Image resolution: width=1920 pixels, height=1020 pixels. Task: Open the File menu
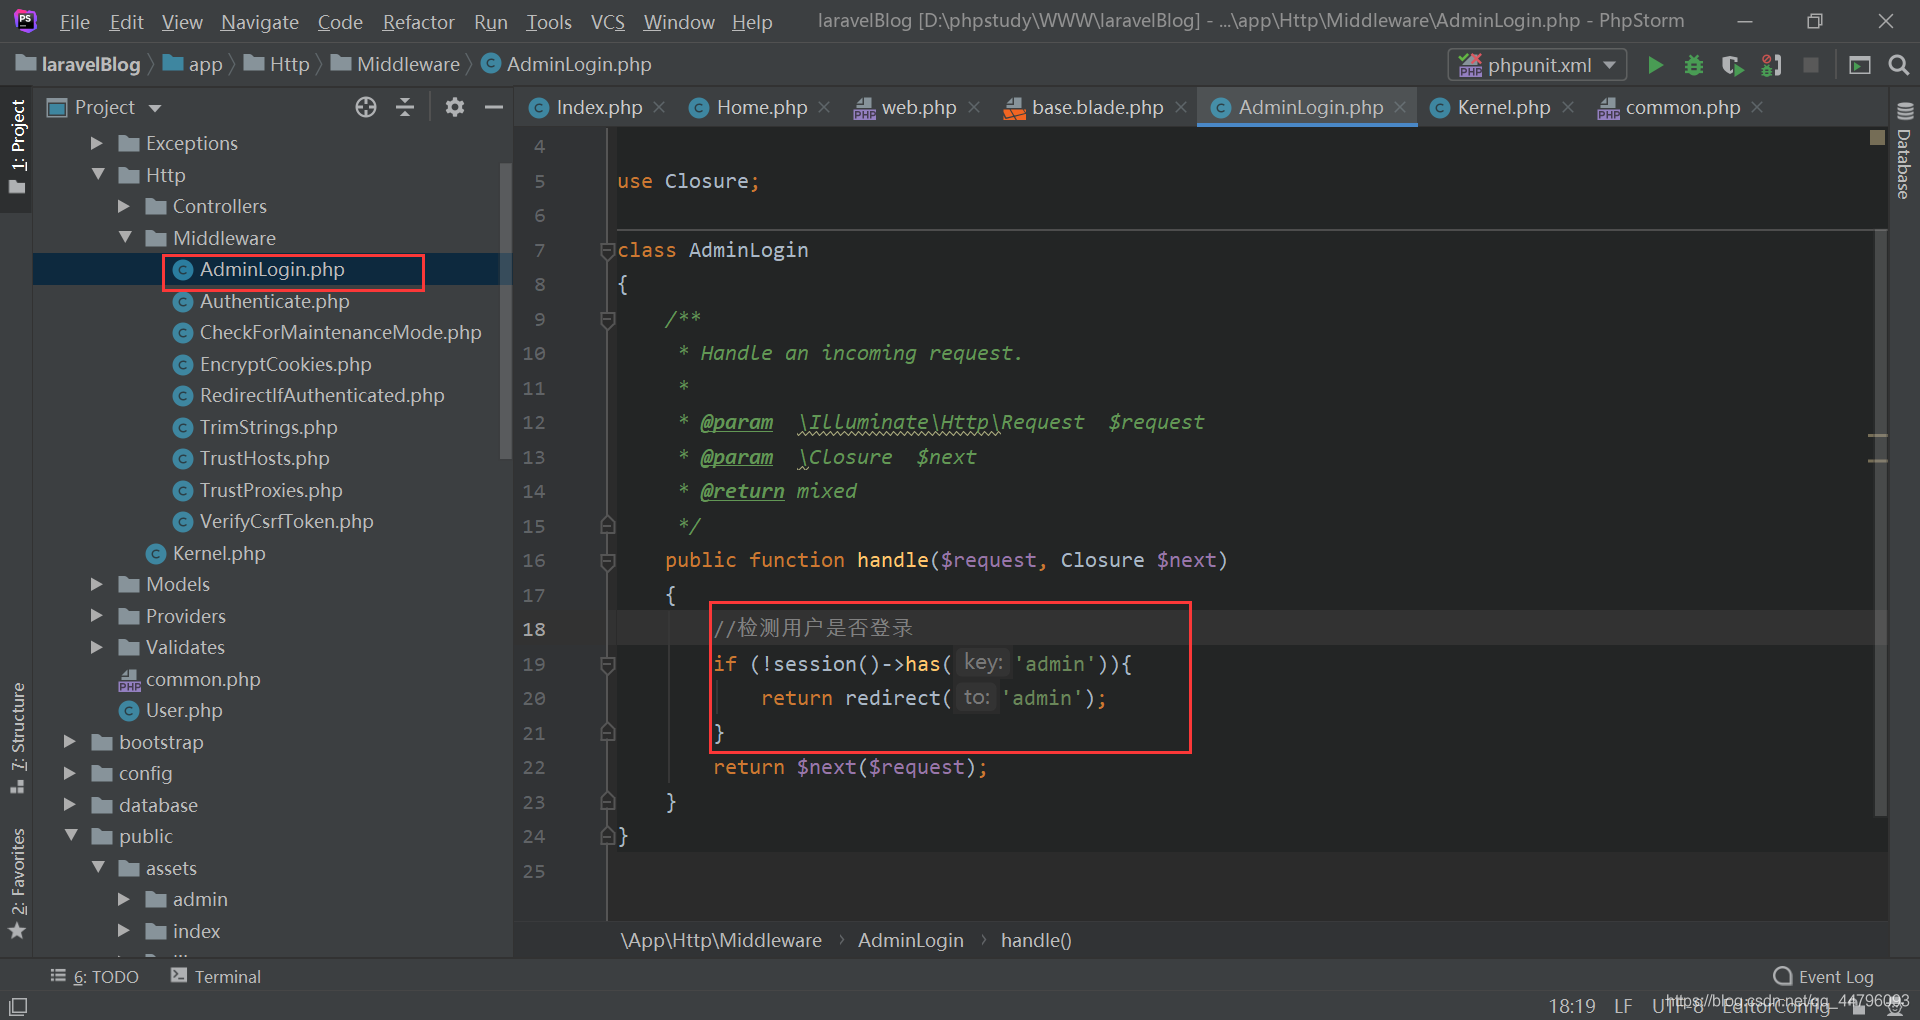click(x=74, y=22)
